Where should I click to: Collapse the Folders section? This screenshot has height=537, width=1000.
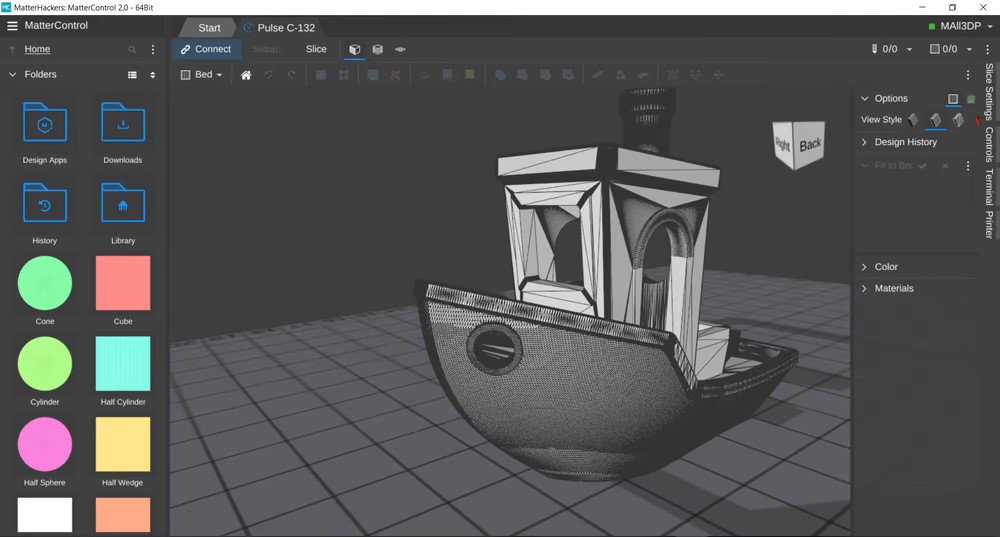12,75
